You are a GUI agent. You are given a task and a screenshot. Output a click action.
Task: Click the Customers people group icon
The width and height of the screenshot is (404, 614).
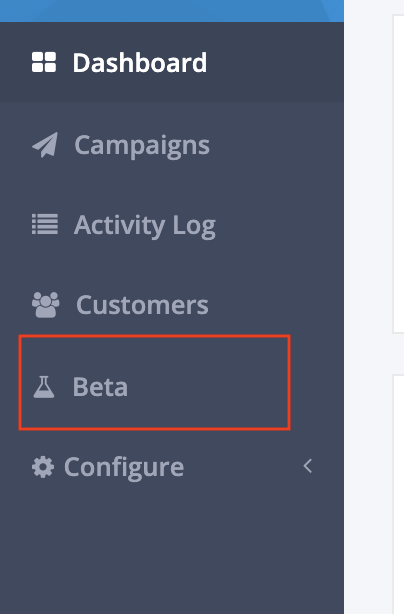pyautogui.click(x=46, y=305)
